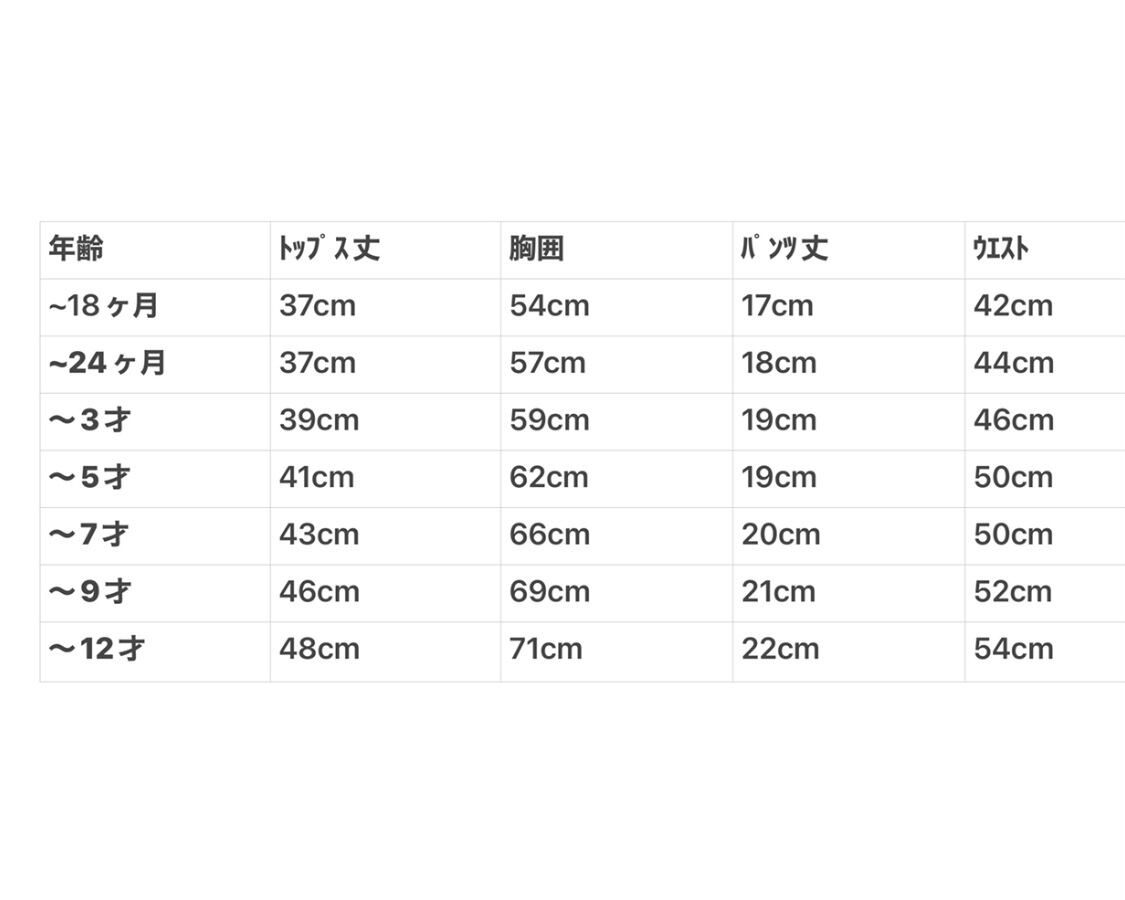1125x900 pixels.
Task: Select the パンツ丈 header cell
Action: coord(784,249)
